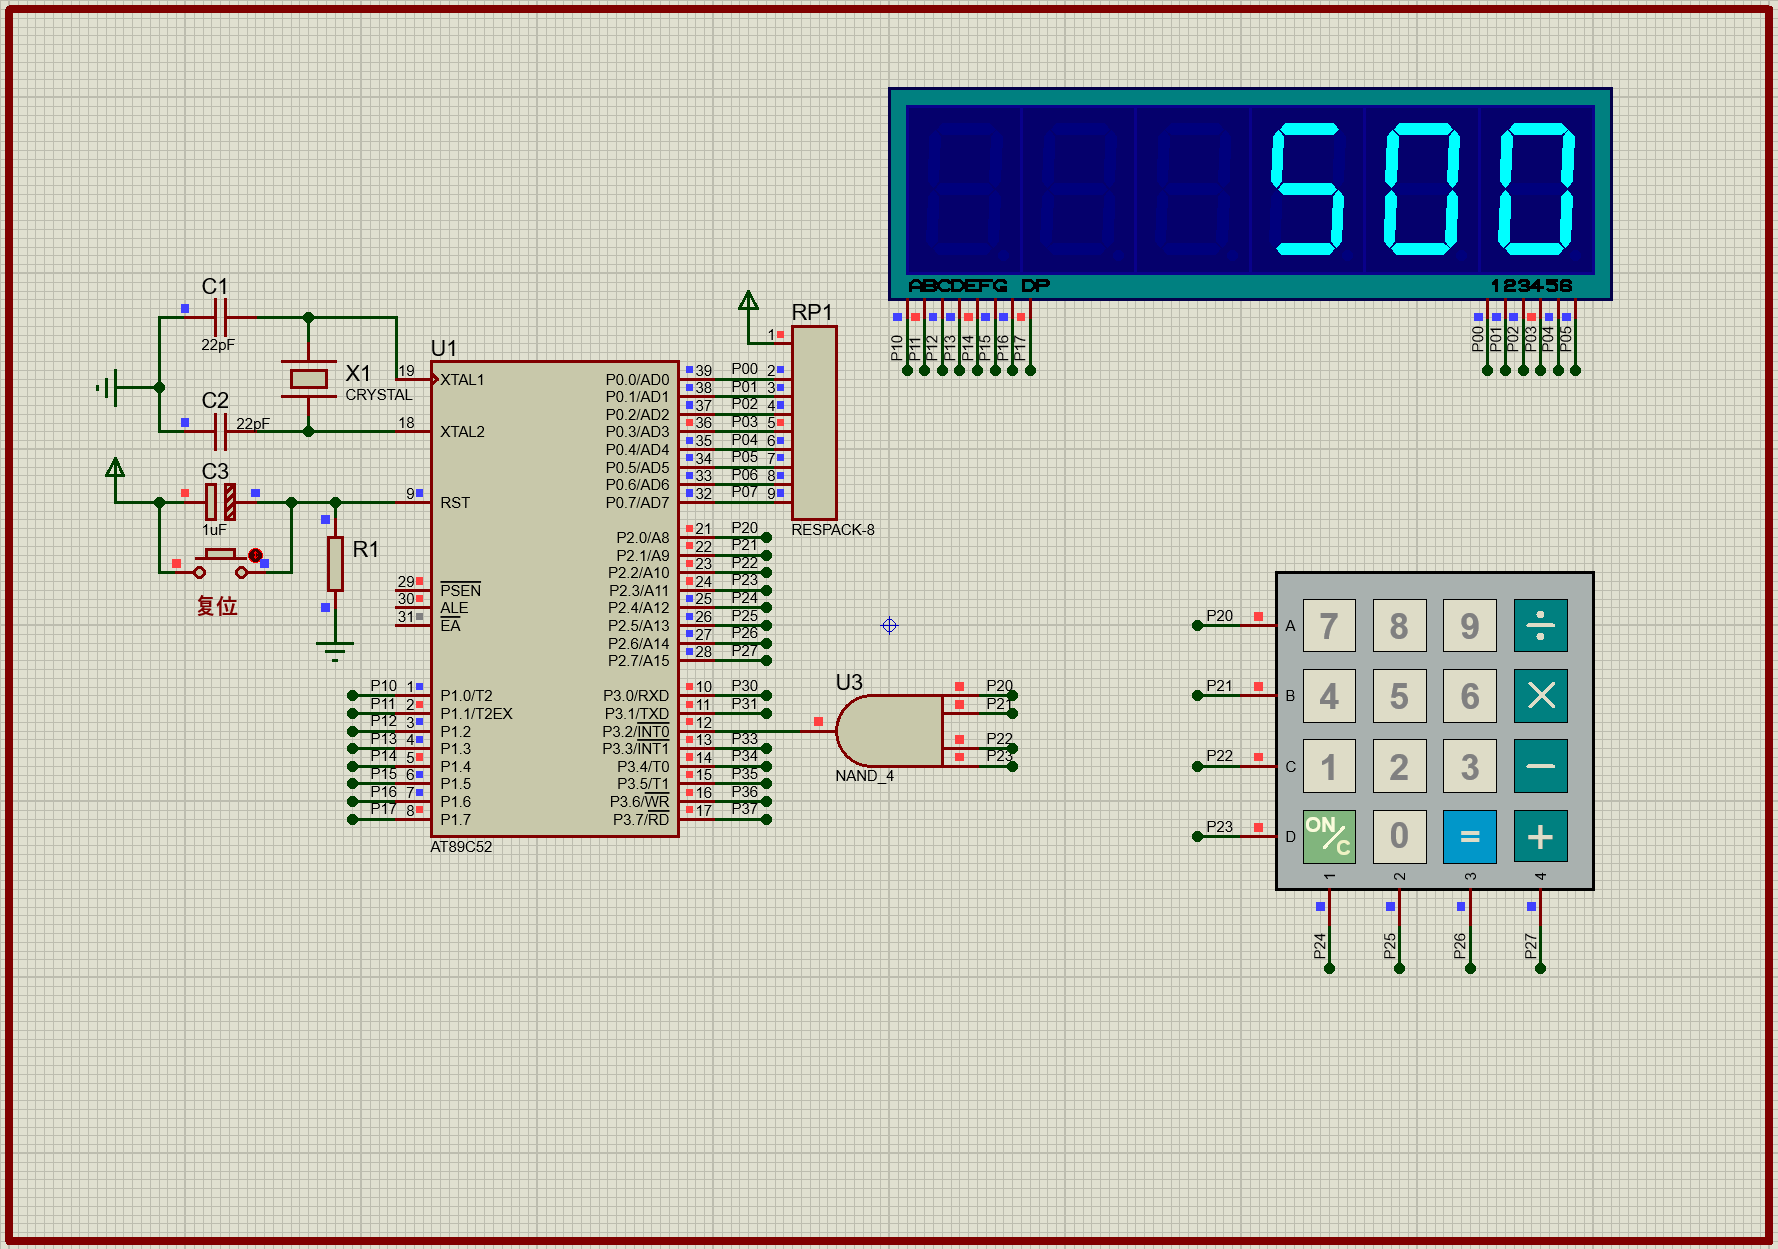Click the PSEN pin label
The height and width of the screenshot is (1249, 1778).
[460, 590]
